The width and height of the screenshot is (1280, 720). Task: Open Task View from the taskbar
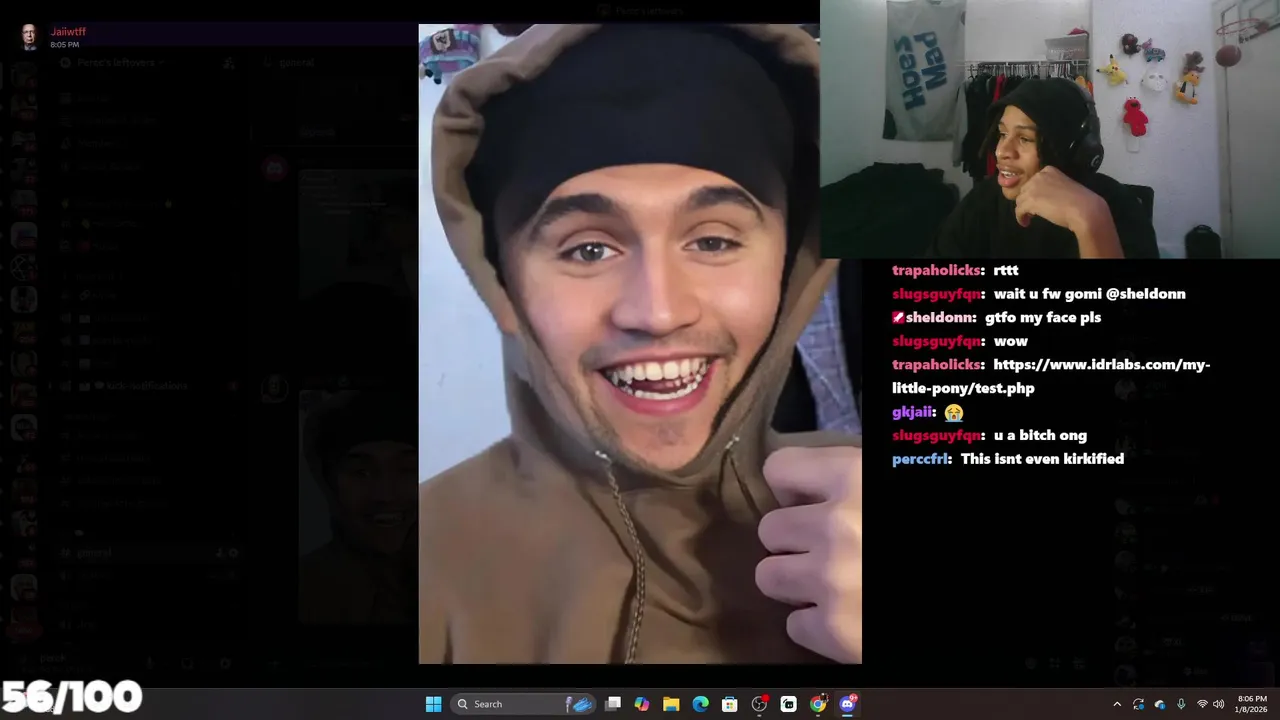tap(613, 704)
